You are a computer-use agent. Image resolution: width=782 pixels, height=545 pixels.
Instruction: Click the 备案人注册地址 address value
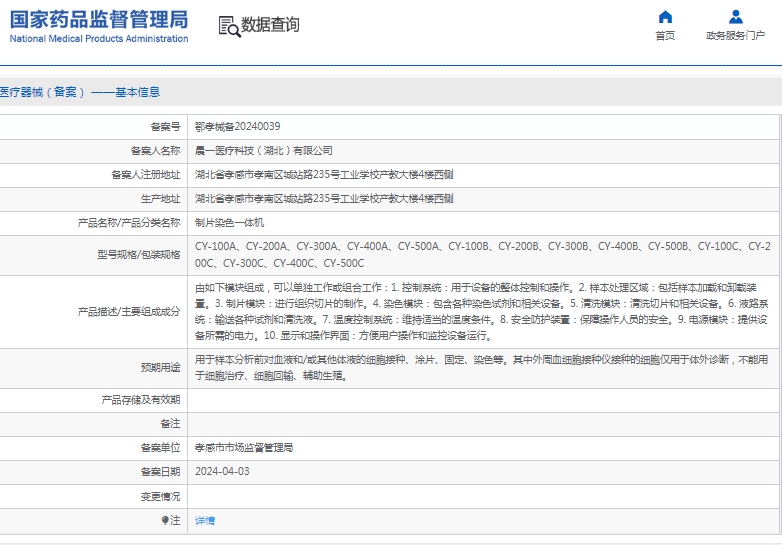(x=324, y=175)
